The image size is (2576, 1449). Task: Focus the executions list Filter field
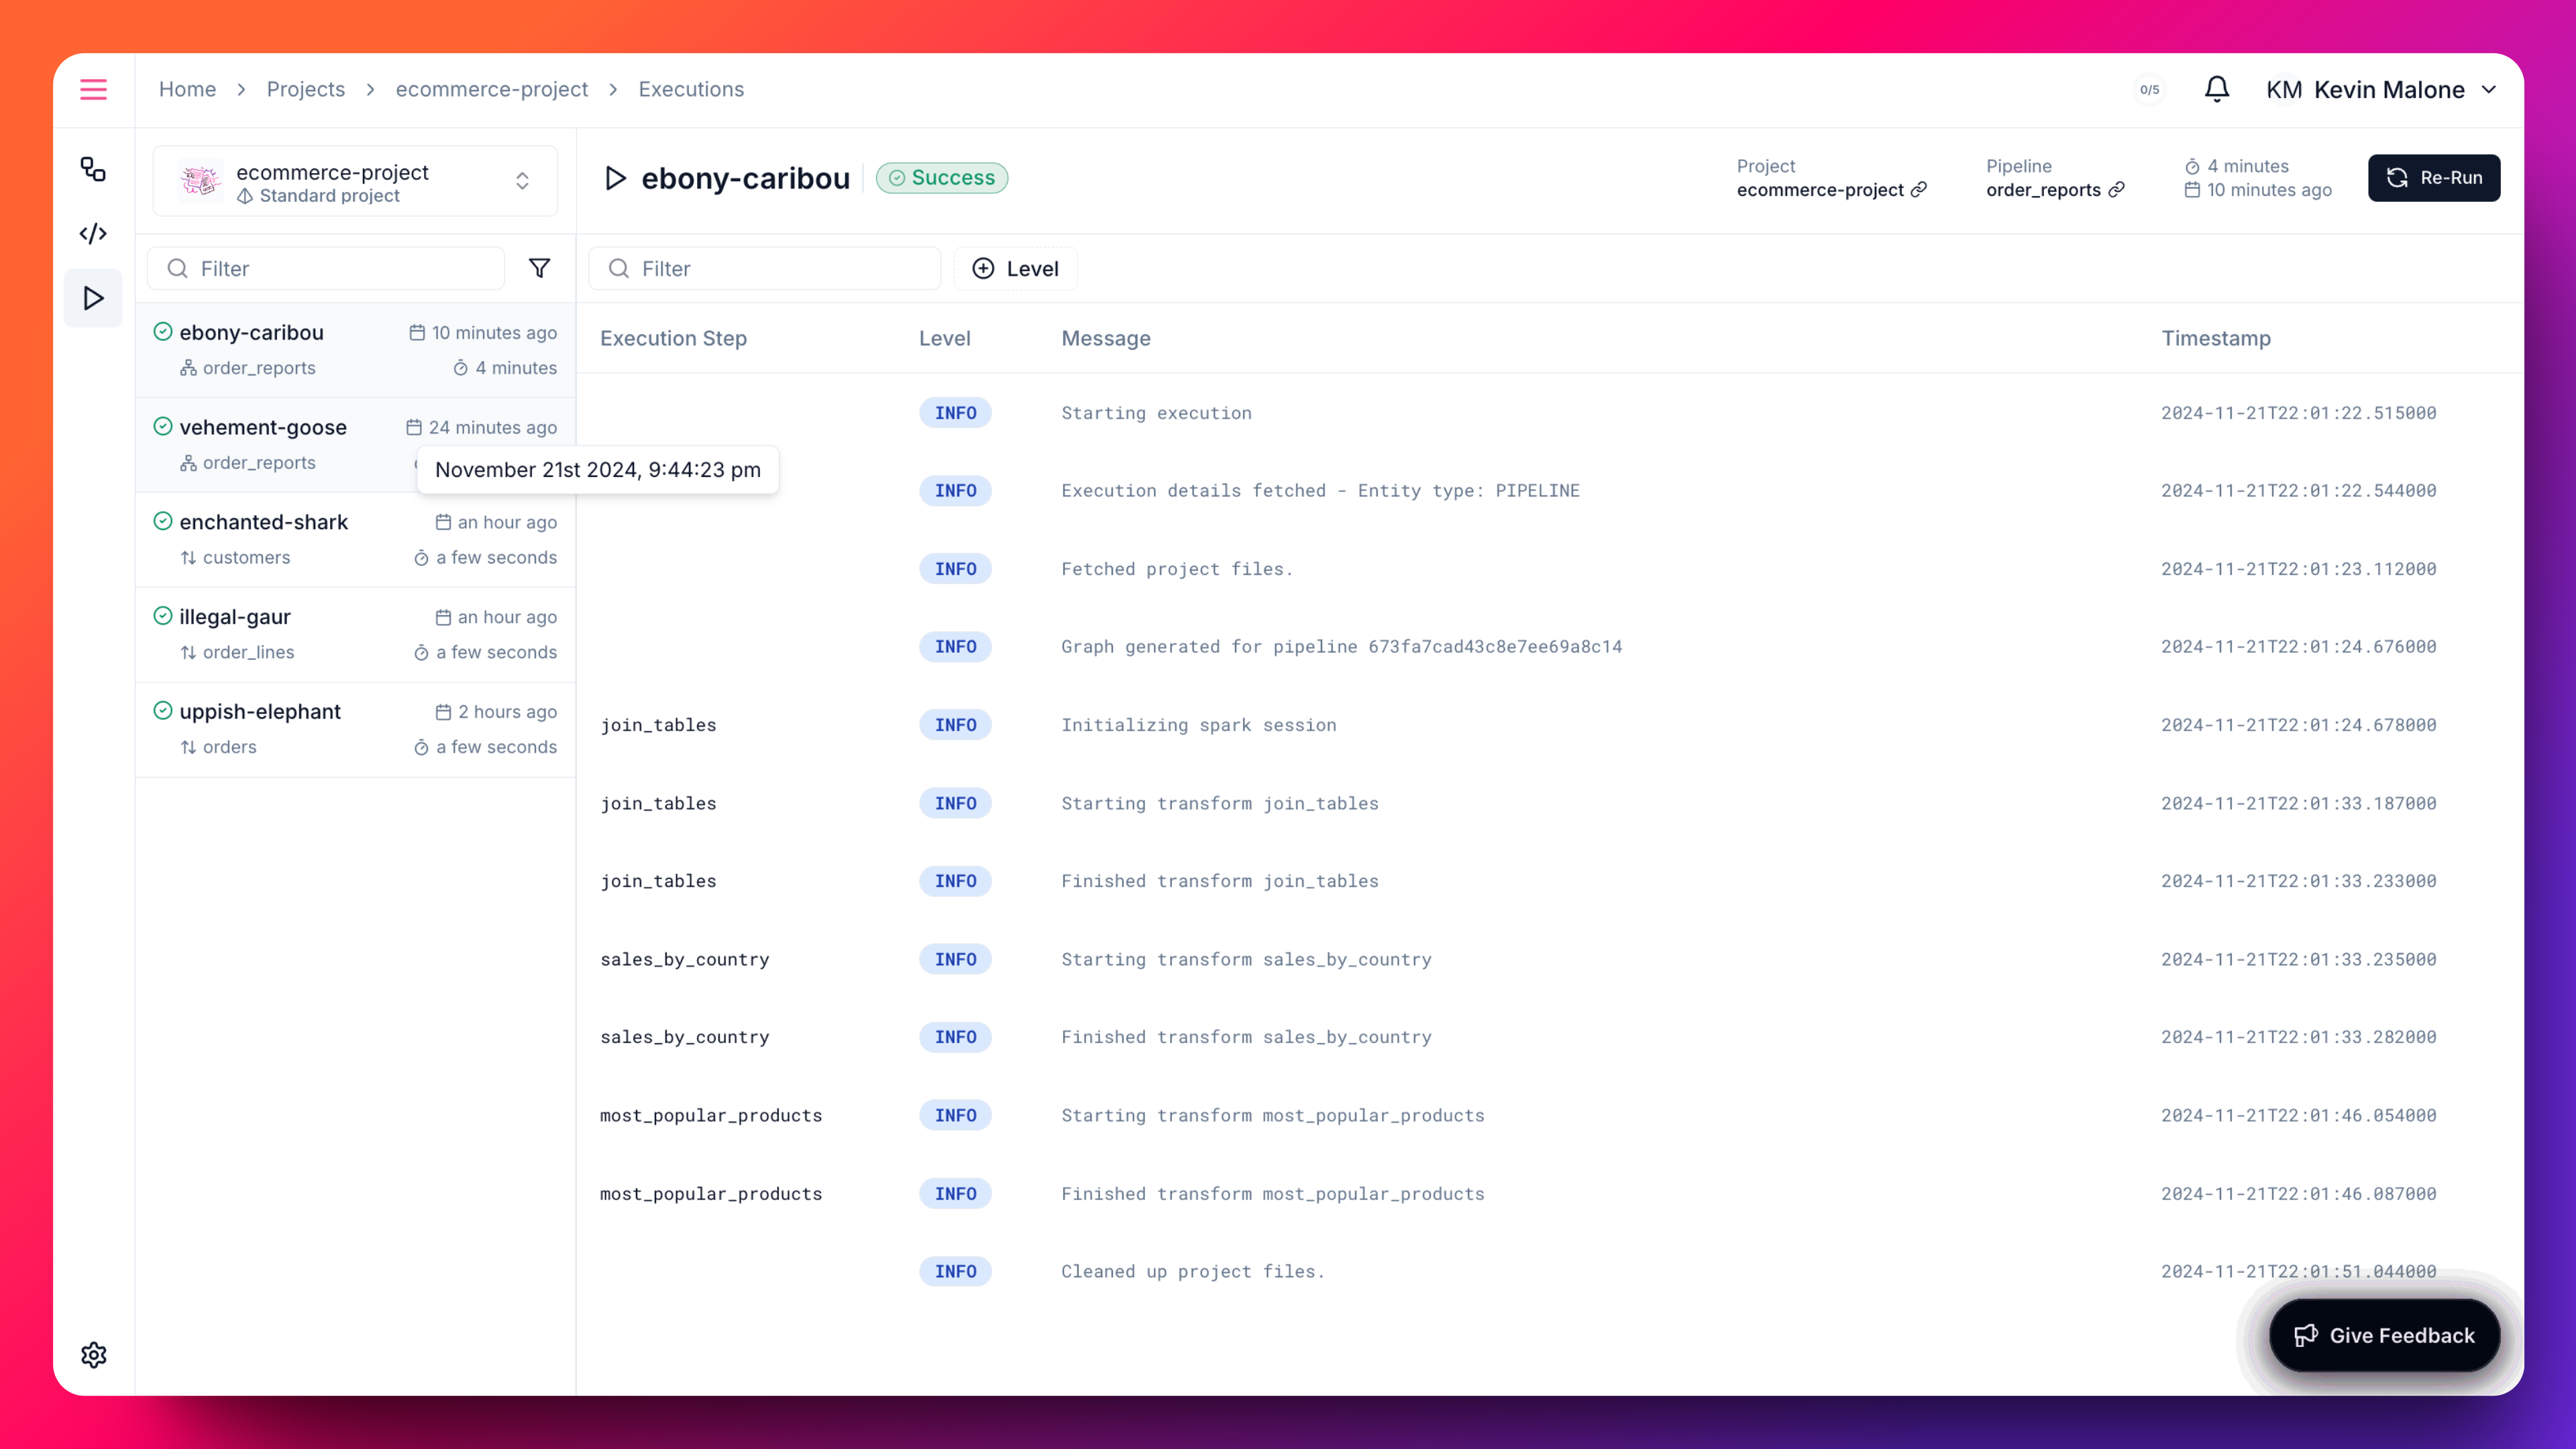326,268
